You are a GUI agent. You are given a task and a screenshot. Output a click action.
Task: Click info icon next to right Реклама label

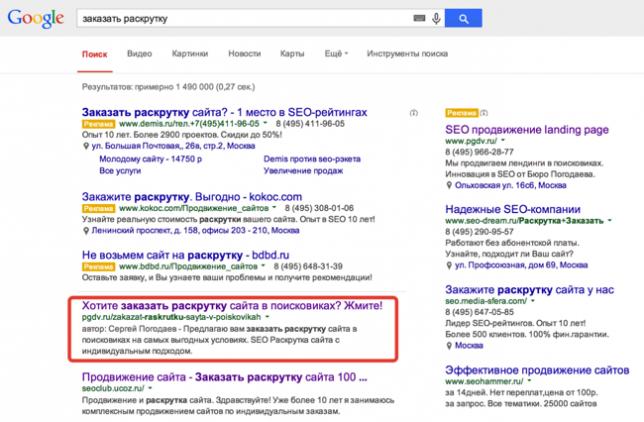click(484, 113)
